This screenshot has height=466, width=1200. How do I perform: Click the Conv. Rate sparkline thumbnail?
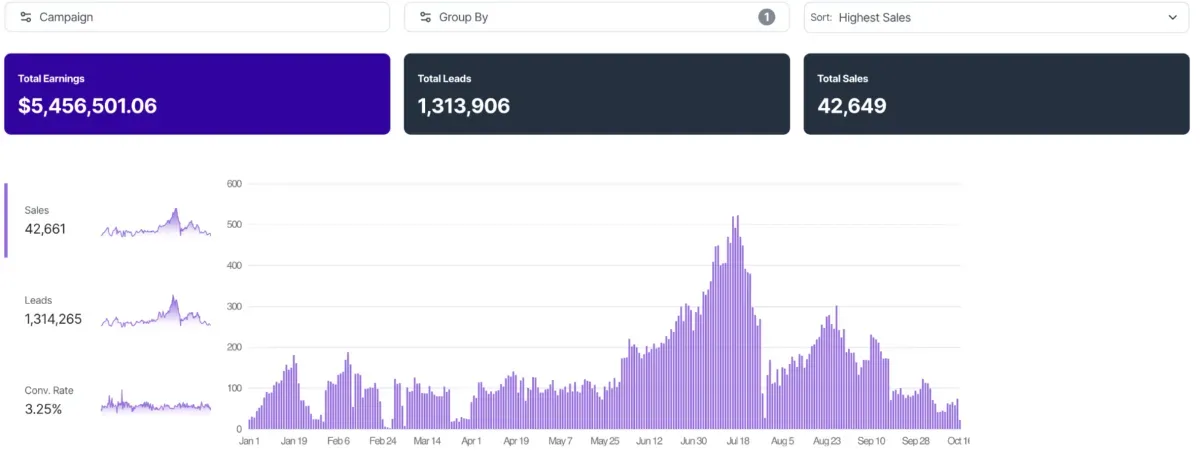[x=156, y=403]
